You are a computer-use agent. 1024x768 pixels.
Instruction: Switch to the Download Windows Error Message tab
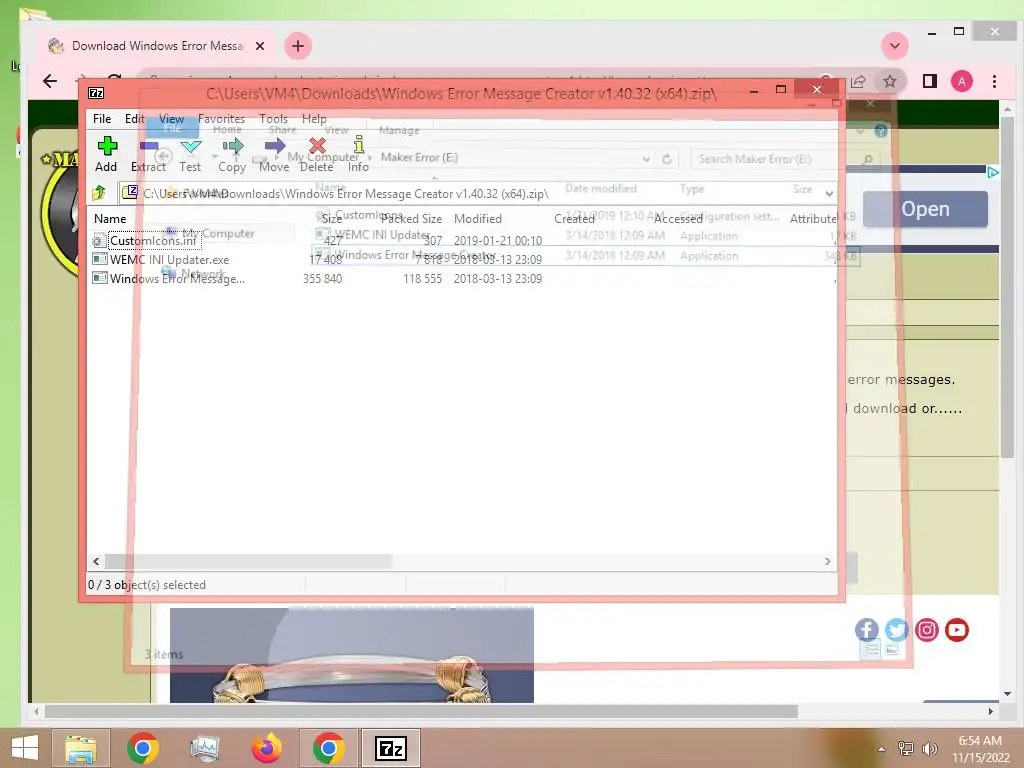(157, 46)
